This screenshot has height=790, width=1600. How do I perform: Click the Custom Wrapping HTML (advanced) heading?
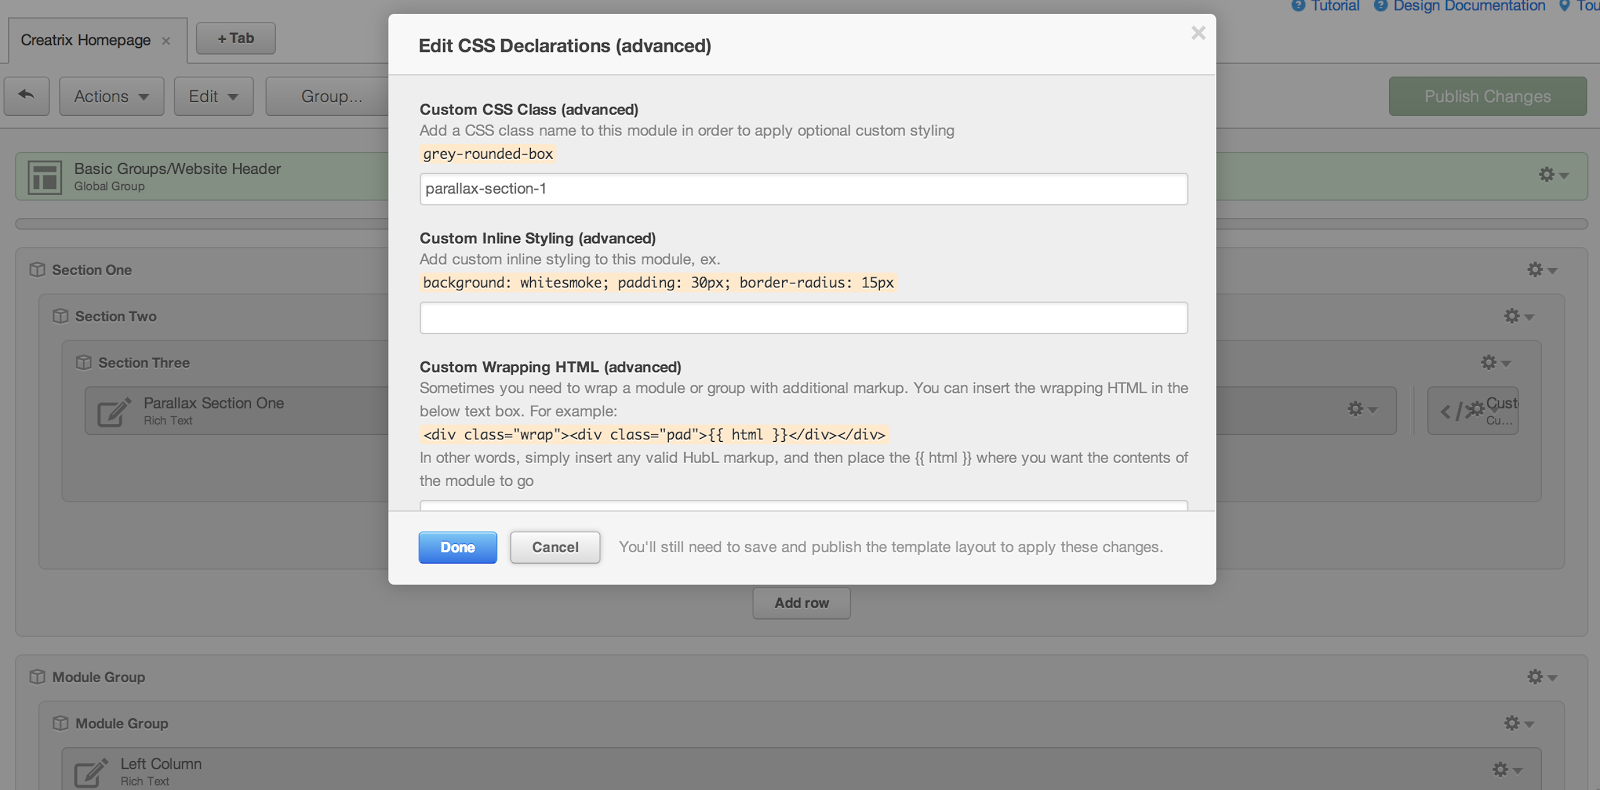point(551,367)
